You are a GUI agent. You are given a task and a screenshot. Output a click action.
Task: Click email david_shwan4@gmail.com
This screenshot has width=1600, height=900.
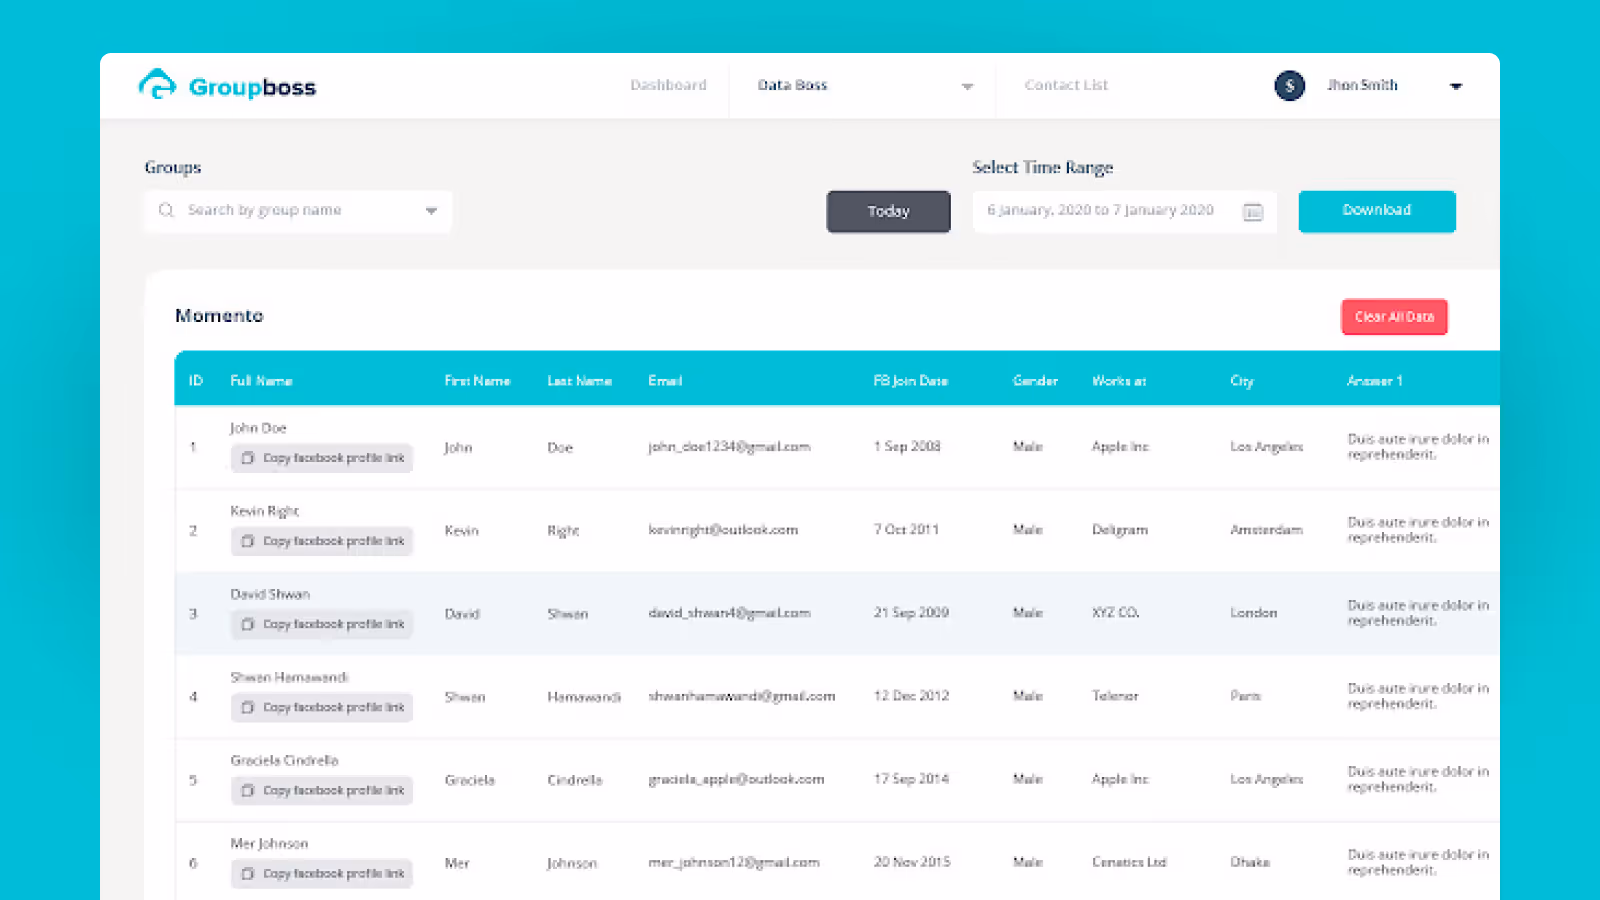click(x=729, y=613)
